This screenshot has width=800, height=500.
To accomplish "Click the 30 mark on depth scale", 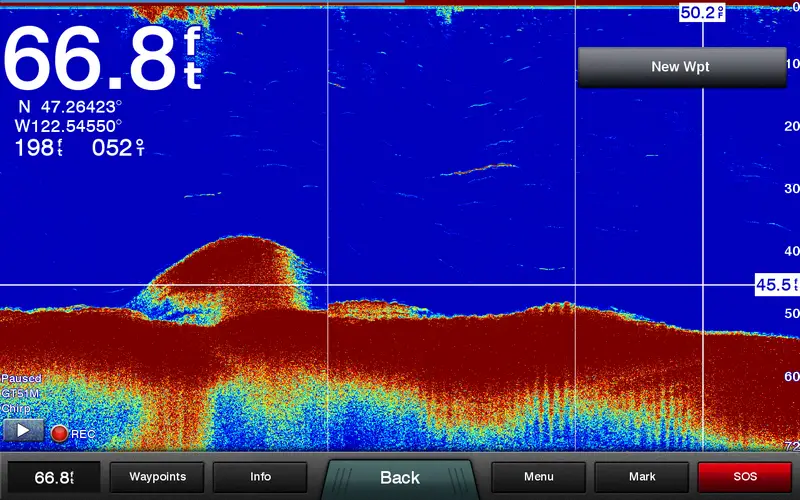I will tap(791, 188).
